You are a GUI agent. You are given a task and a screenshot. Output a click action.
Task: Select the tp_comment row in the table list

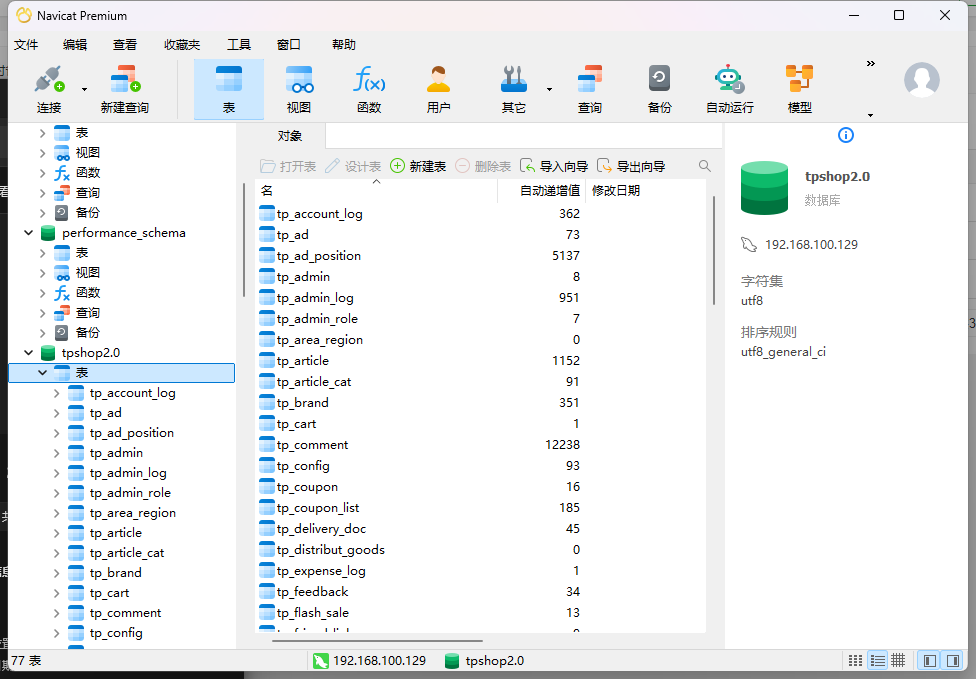[312, 445]
